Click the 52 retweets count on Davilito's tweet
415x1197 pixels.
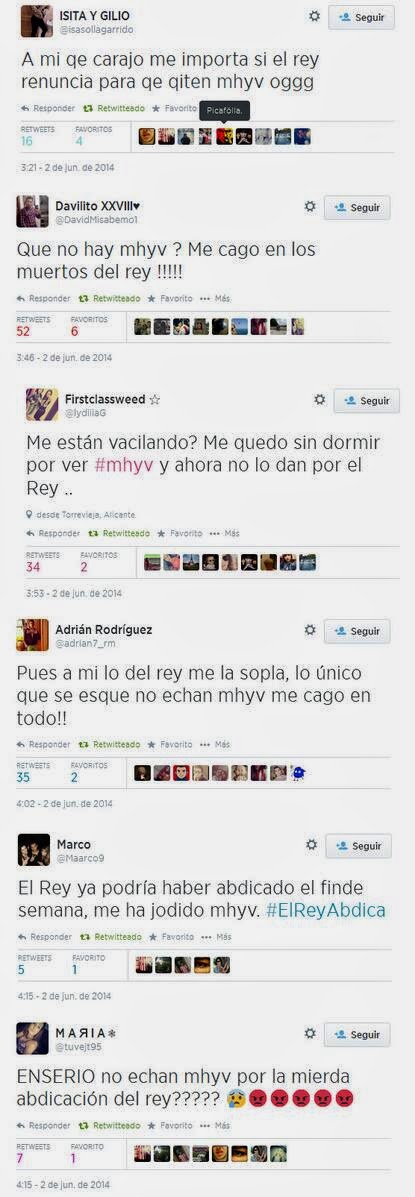coord(24,331)
